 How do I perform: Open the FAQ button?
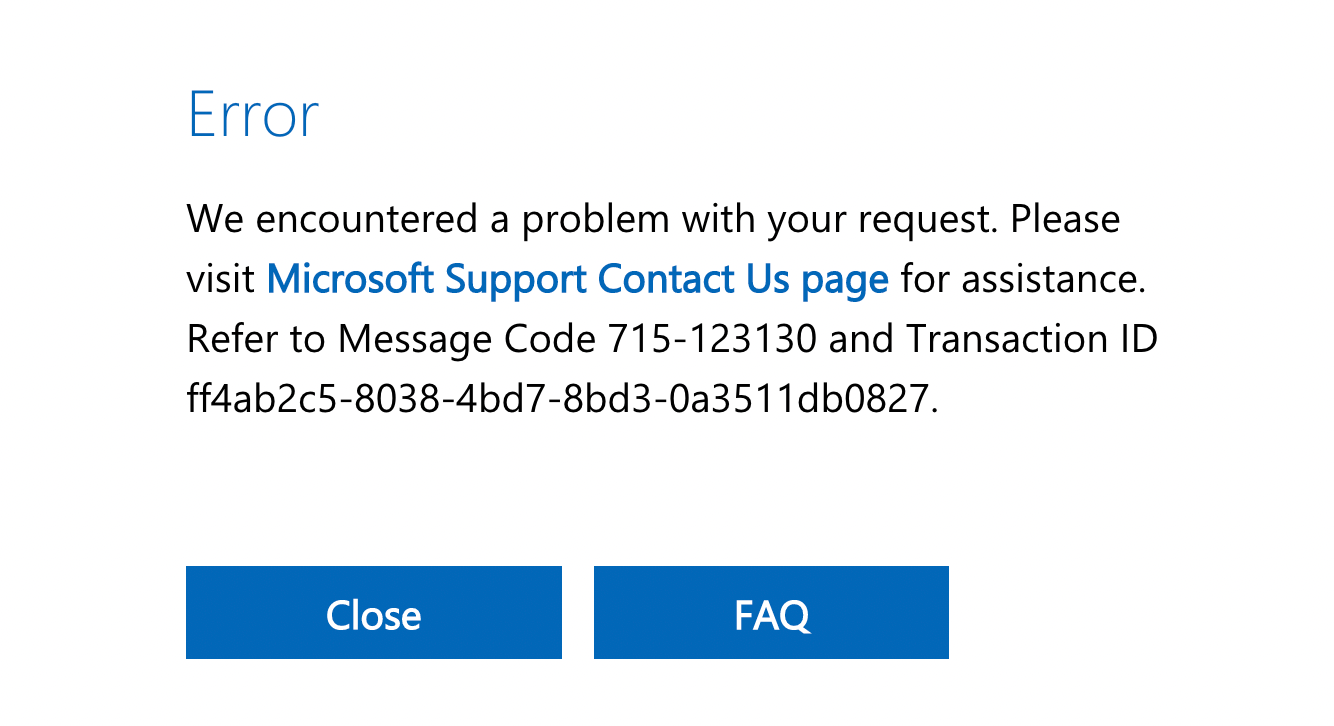coord(771,613)
